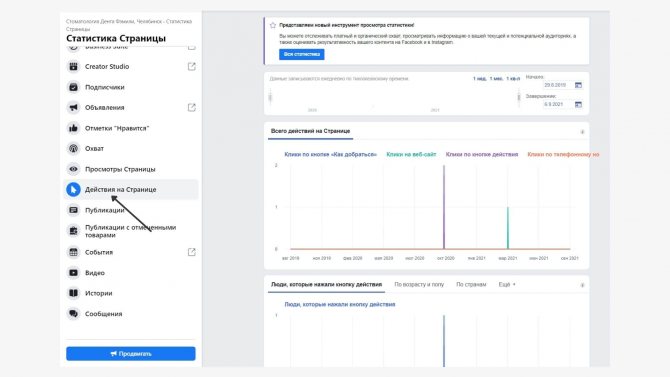The image size is (670, 377).
Task: Toggle Клики по кнопке действия series
Action: pos(482,154)
